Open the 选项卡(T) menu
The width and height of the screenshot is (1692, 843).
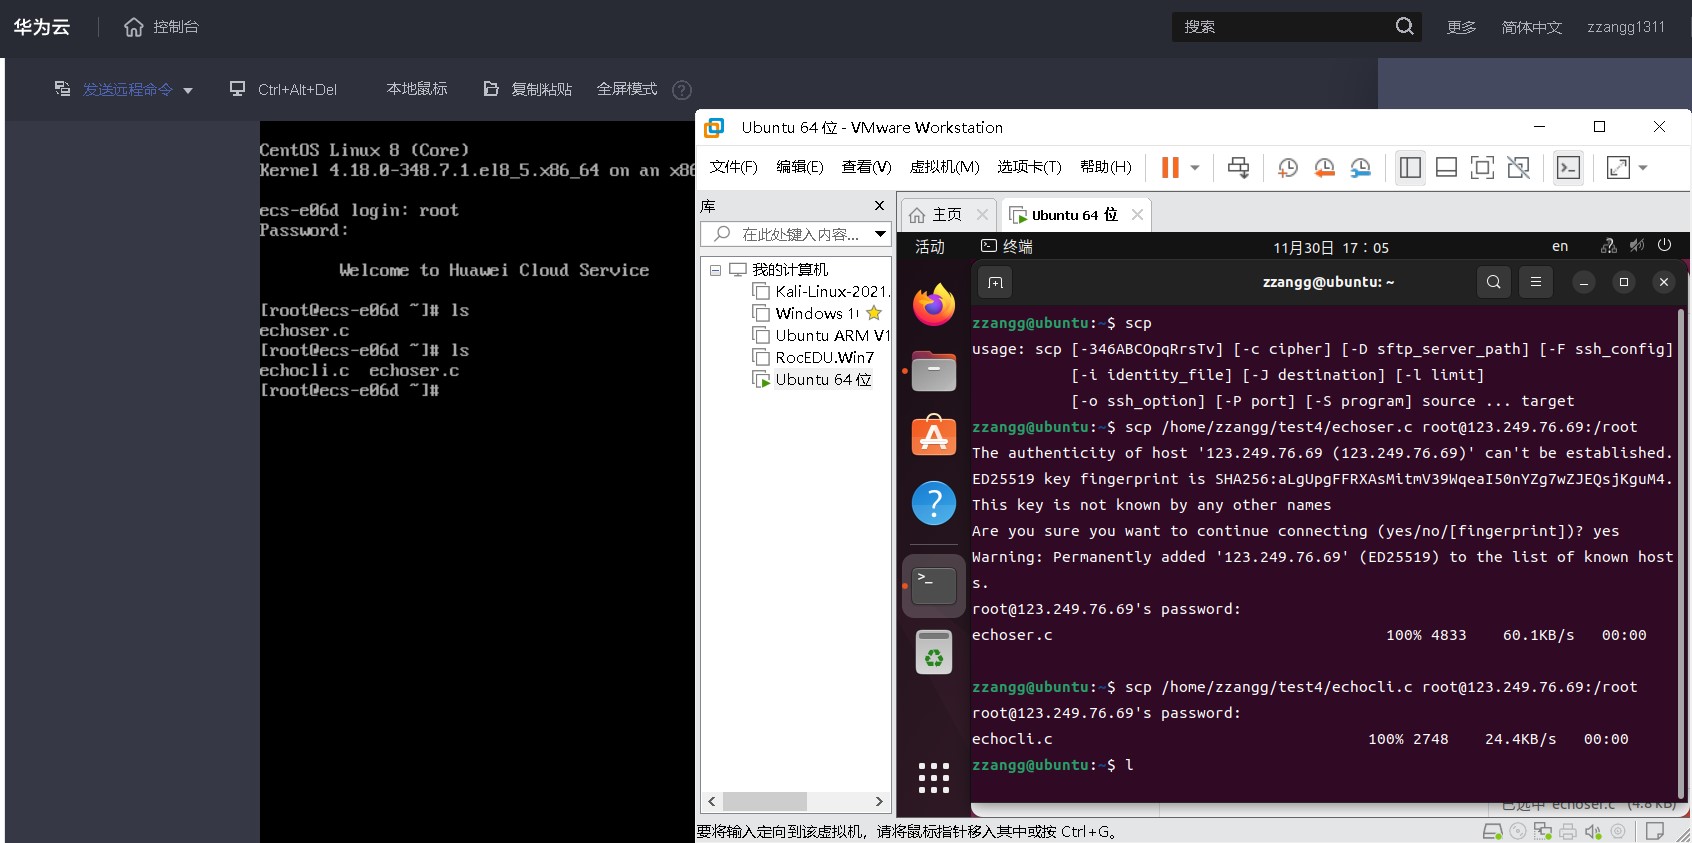[x=1029, y=167]
